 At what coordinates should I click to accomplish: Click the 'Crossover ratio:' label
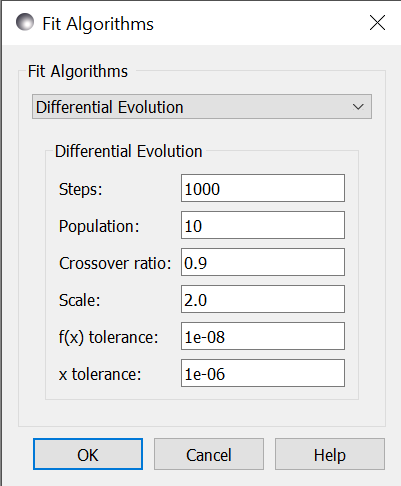115,263
